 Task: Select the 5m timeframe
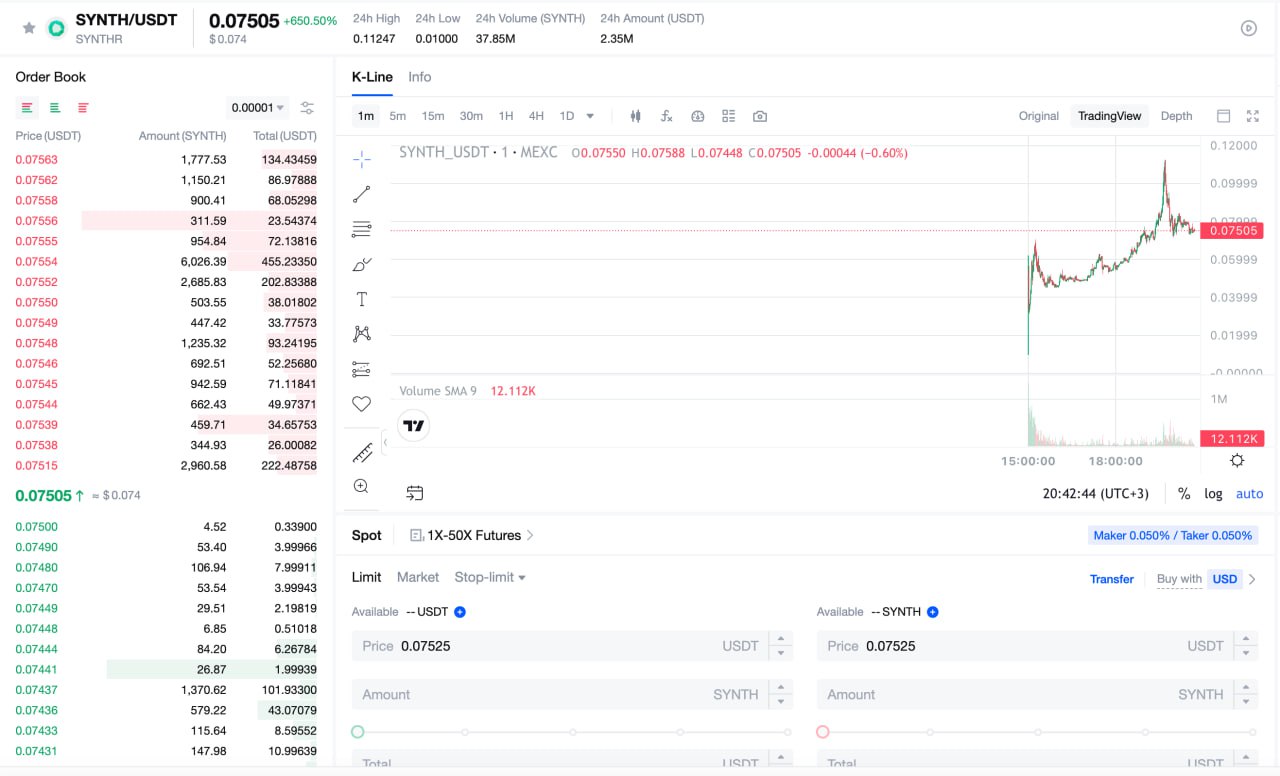click(x=398, y=116)
